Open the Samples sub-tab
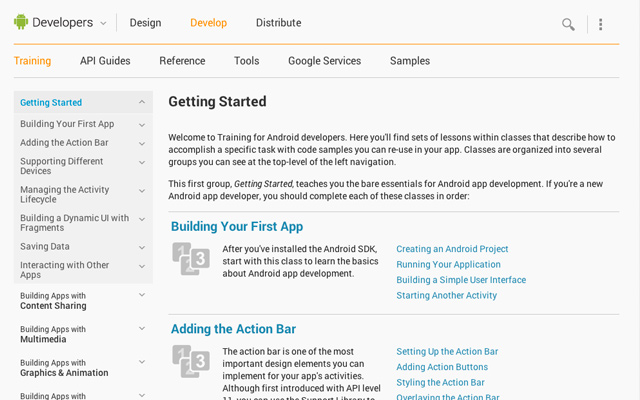The height and width of the screenshot is (400, 640). (x=410, y=61)
